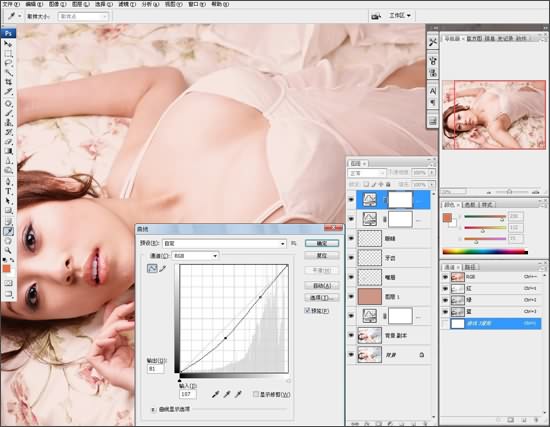Image resolution: width=550 pixels, height=427 pixels.
Task: Select the Lasso tool
Action: (x=8, y=63)
